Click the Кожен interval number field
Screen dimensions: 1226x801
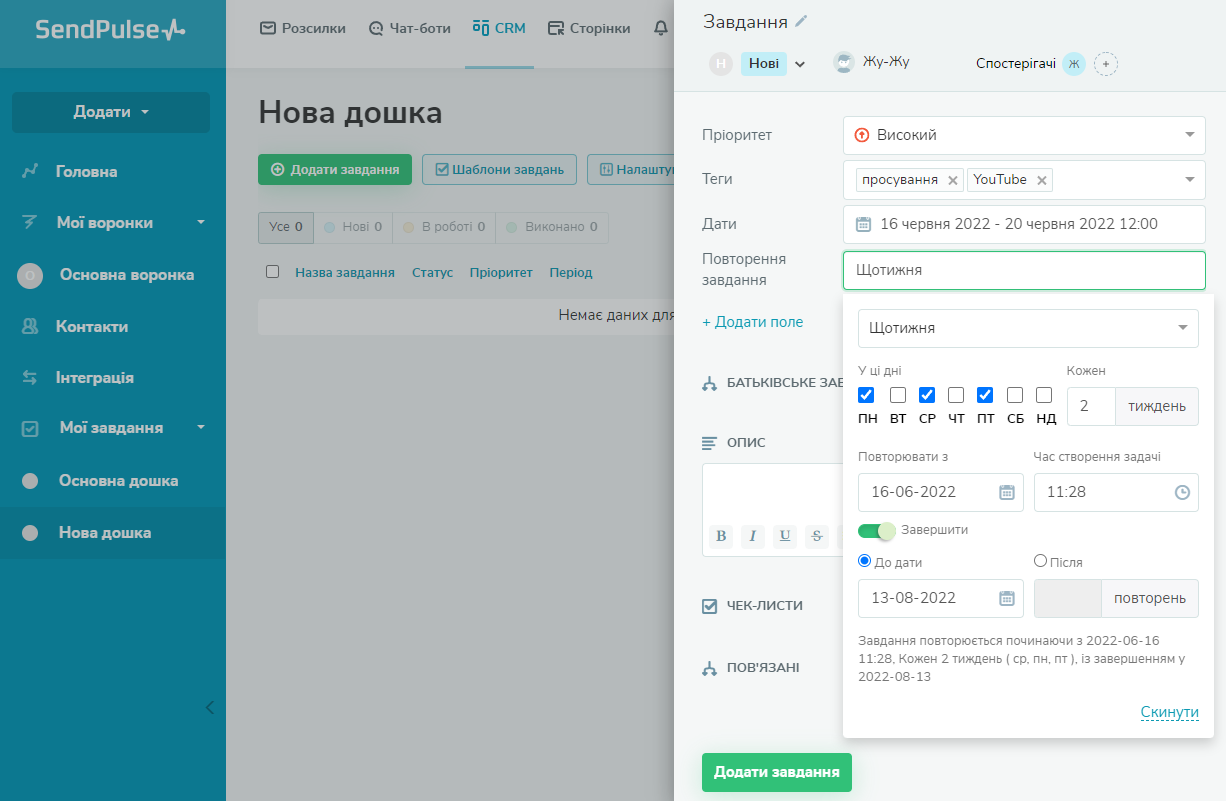tap(1091, 406)
